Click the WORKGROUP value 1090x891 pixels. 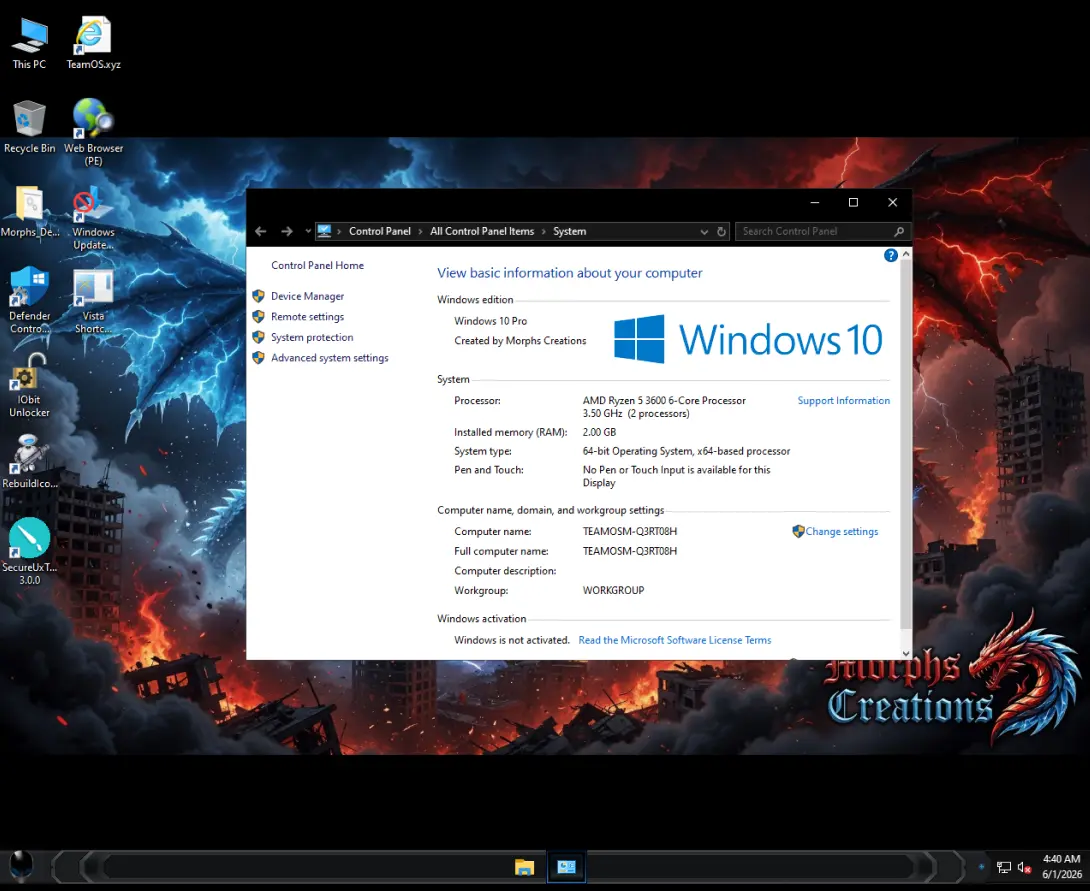coord(613,590)
